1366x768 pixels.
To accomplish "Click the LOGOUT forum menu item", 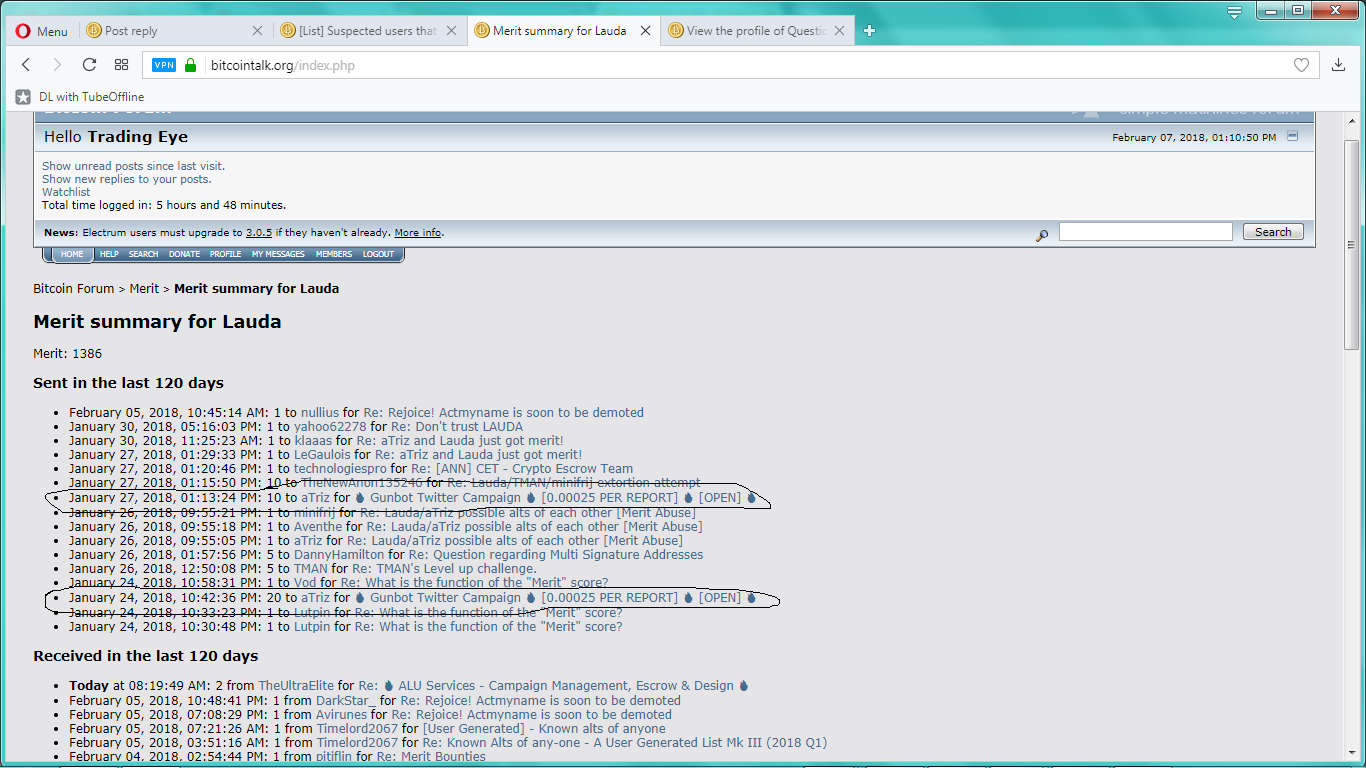I will 378,254.
